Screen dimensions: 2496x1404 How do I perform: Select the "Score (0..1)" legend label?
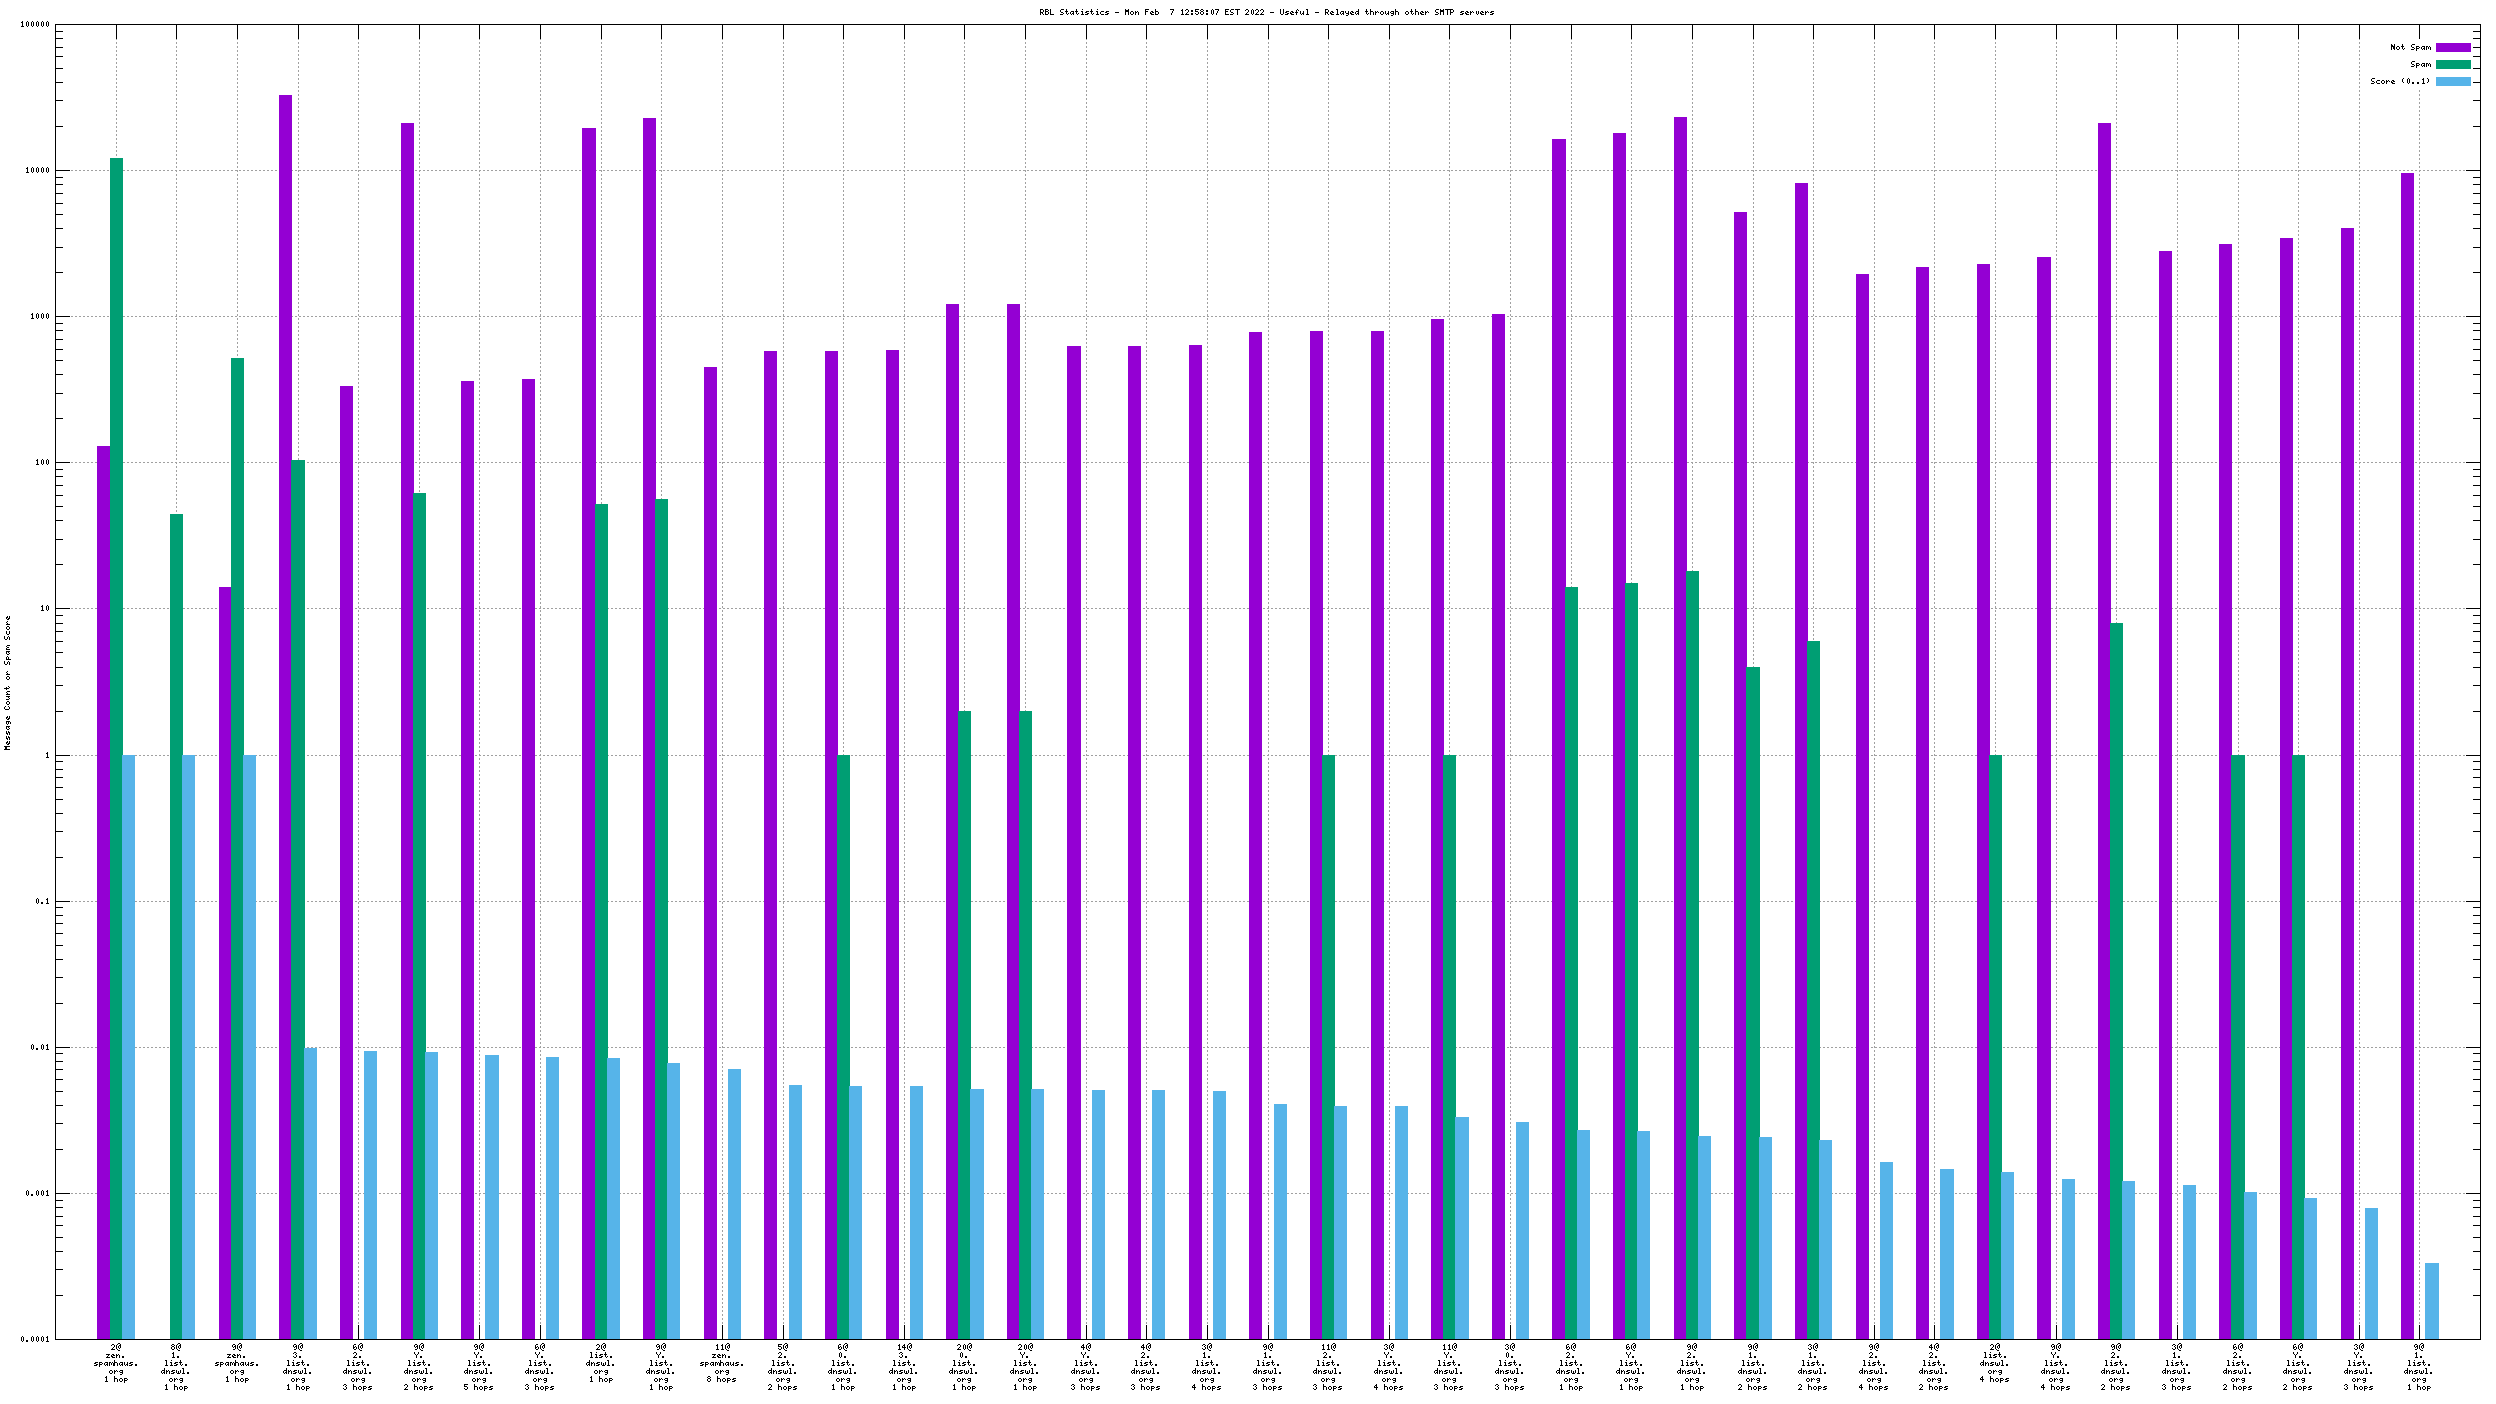point(2399,81)
